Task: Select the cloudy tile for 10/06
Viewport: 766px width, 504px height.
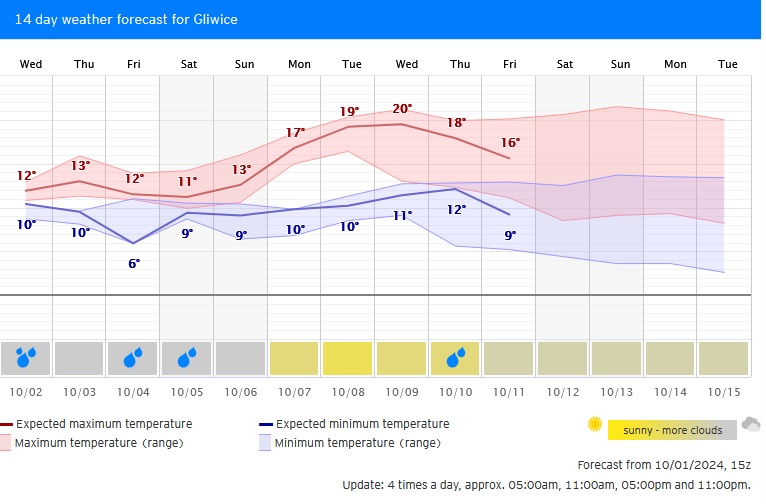Action: (x=241, y=357)
